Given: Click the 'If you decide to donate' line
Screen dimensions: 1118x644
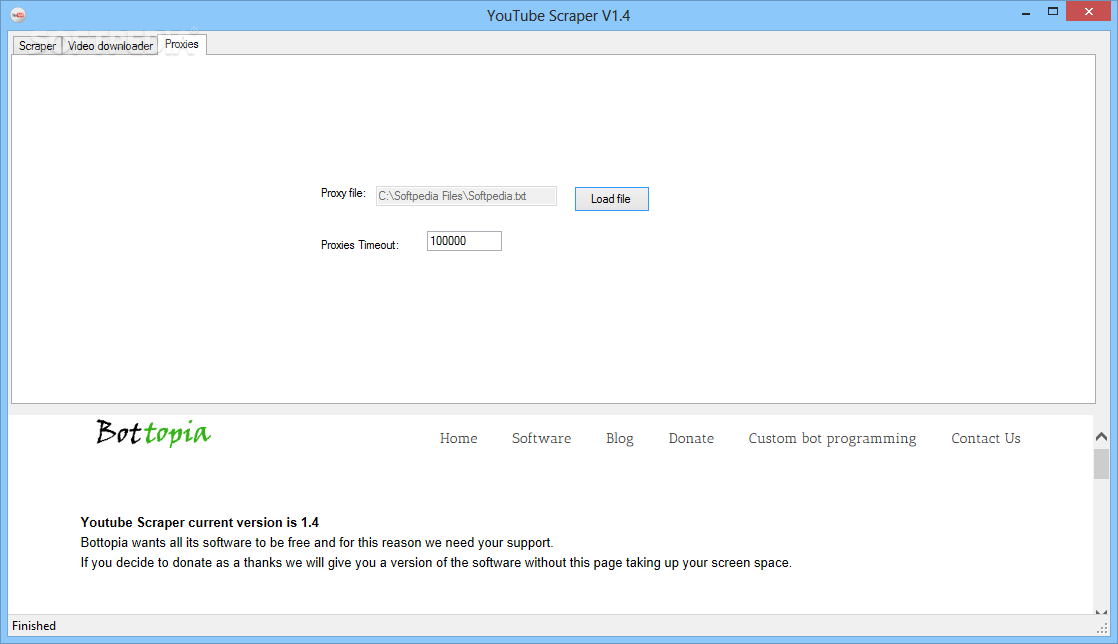Looking at the screenshot, I should (x=436, y=562).
